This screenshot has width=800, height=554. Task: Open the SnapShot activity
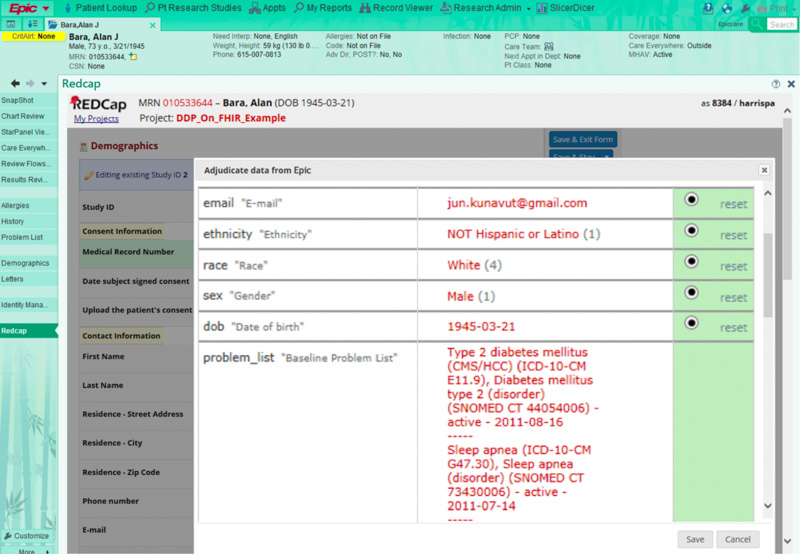29,100
